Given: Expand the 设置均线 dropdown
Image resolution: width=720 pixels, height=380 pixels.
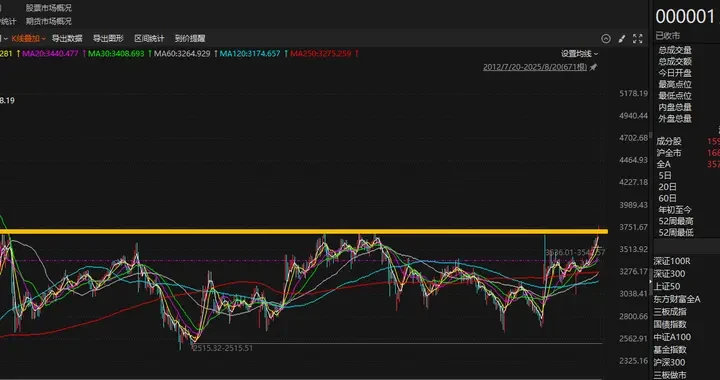Looking at the screenshot, I should 579,54.
